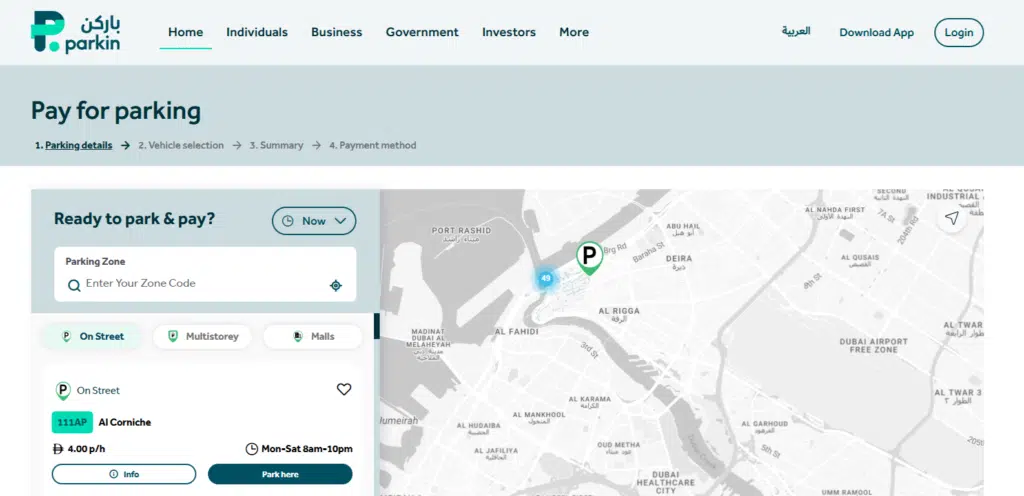Image resolution: width=1024 pixels, height=496 pixels.
Task: Select step 4 Payment method
Action: [372, 146]
